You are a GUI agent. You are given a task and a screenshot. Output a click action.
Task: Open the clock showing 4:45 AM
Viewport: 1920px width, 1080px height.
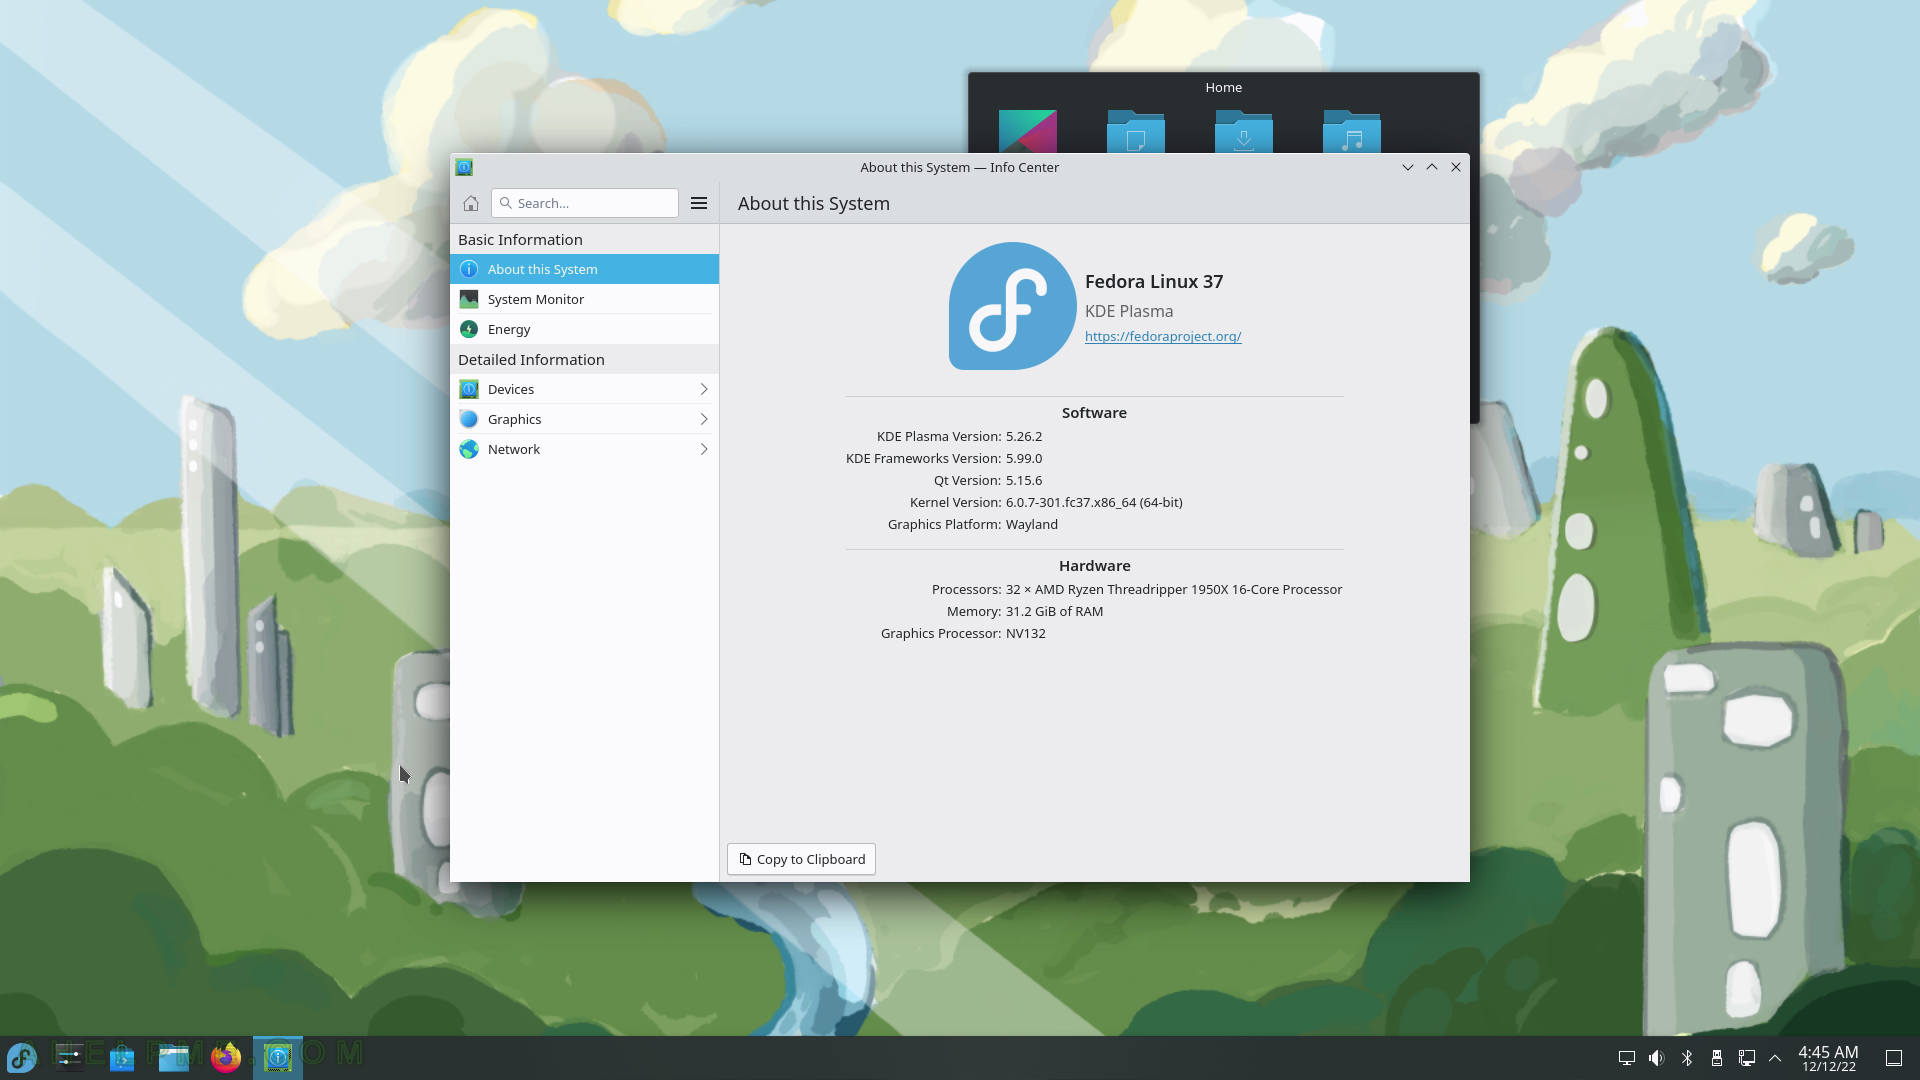pos(1829,1058)
